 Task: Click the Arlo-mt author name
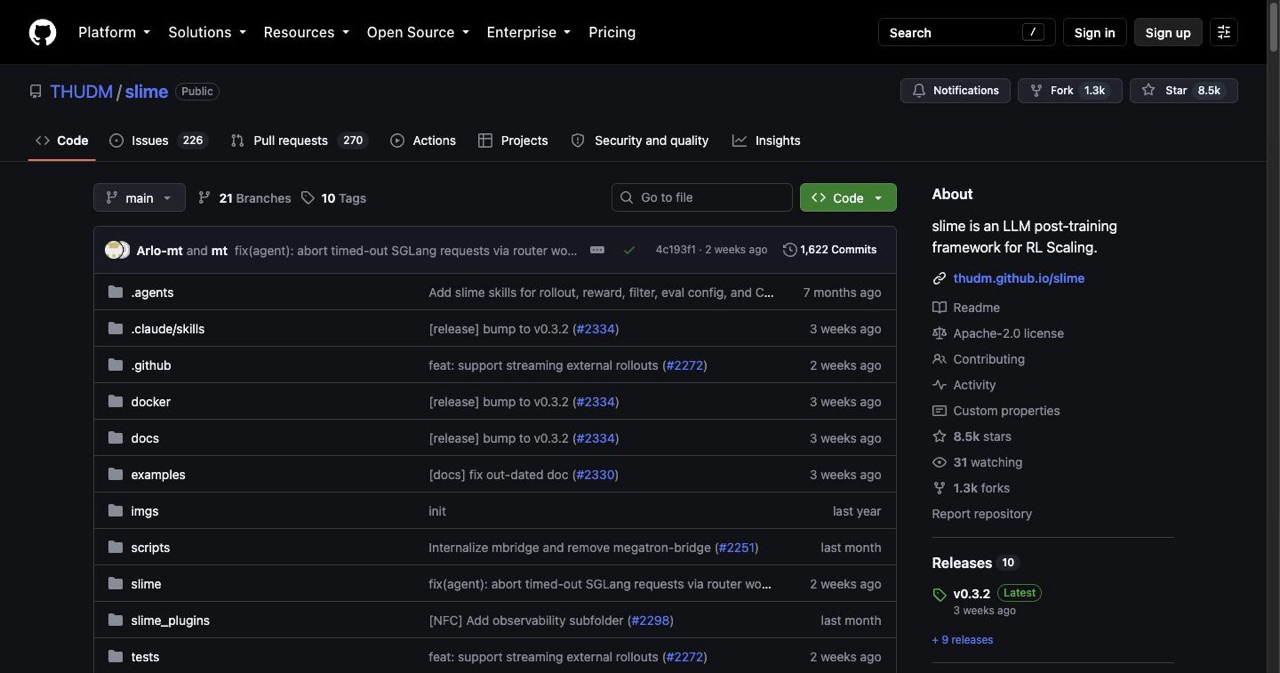point(159,250)
